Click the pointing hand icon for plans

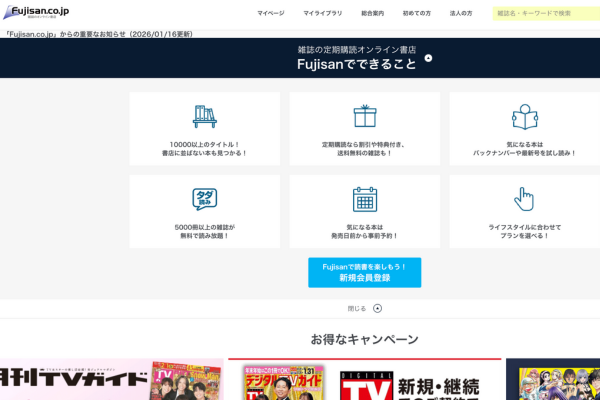tap(524, 199)
